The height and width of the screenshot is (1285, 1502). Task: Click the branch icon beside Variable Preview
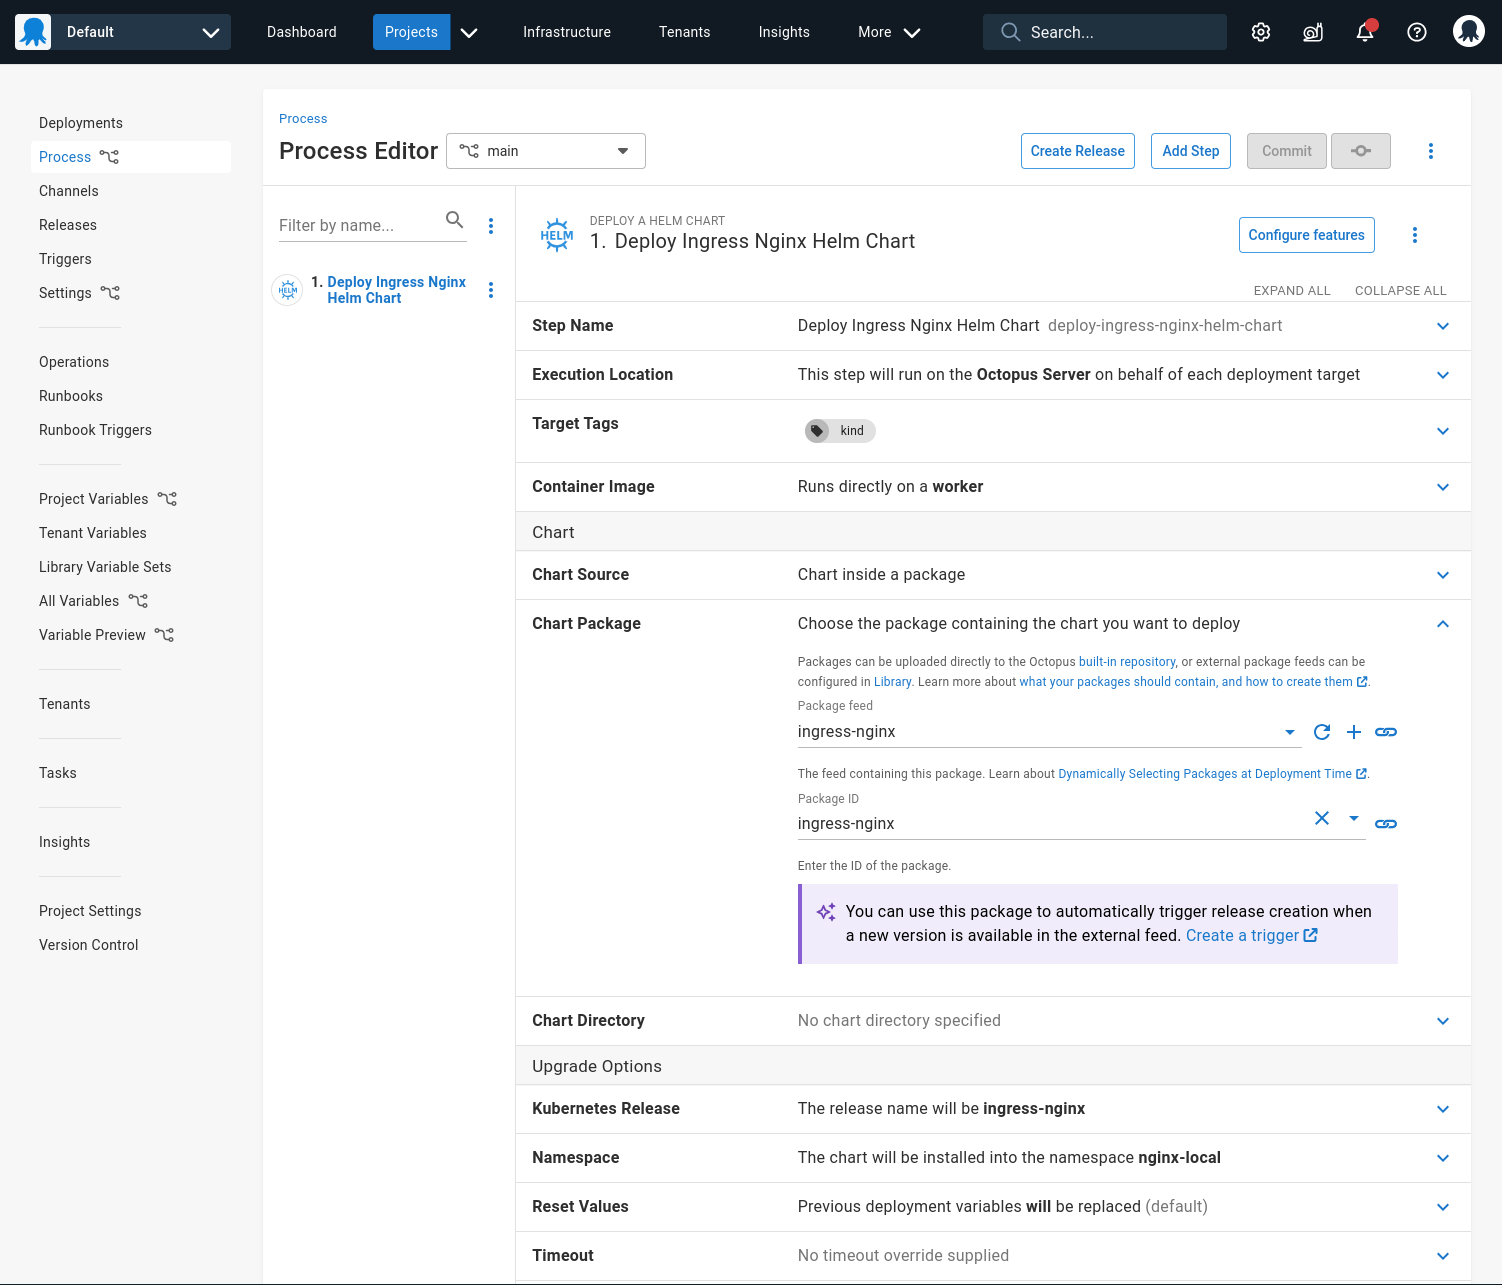tap(164, 635)
